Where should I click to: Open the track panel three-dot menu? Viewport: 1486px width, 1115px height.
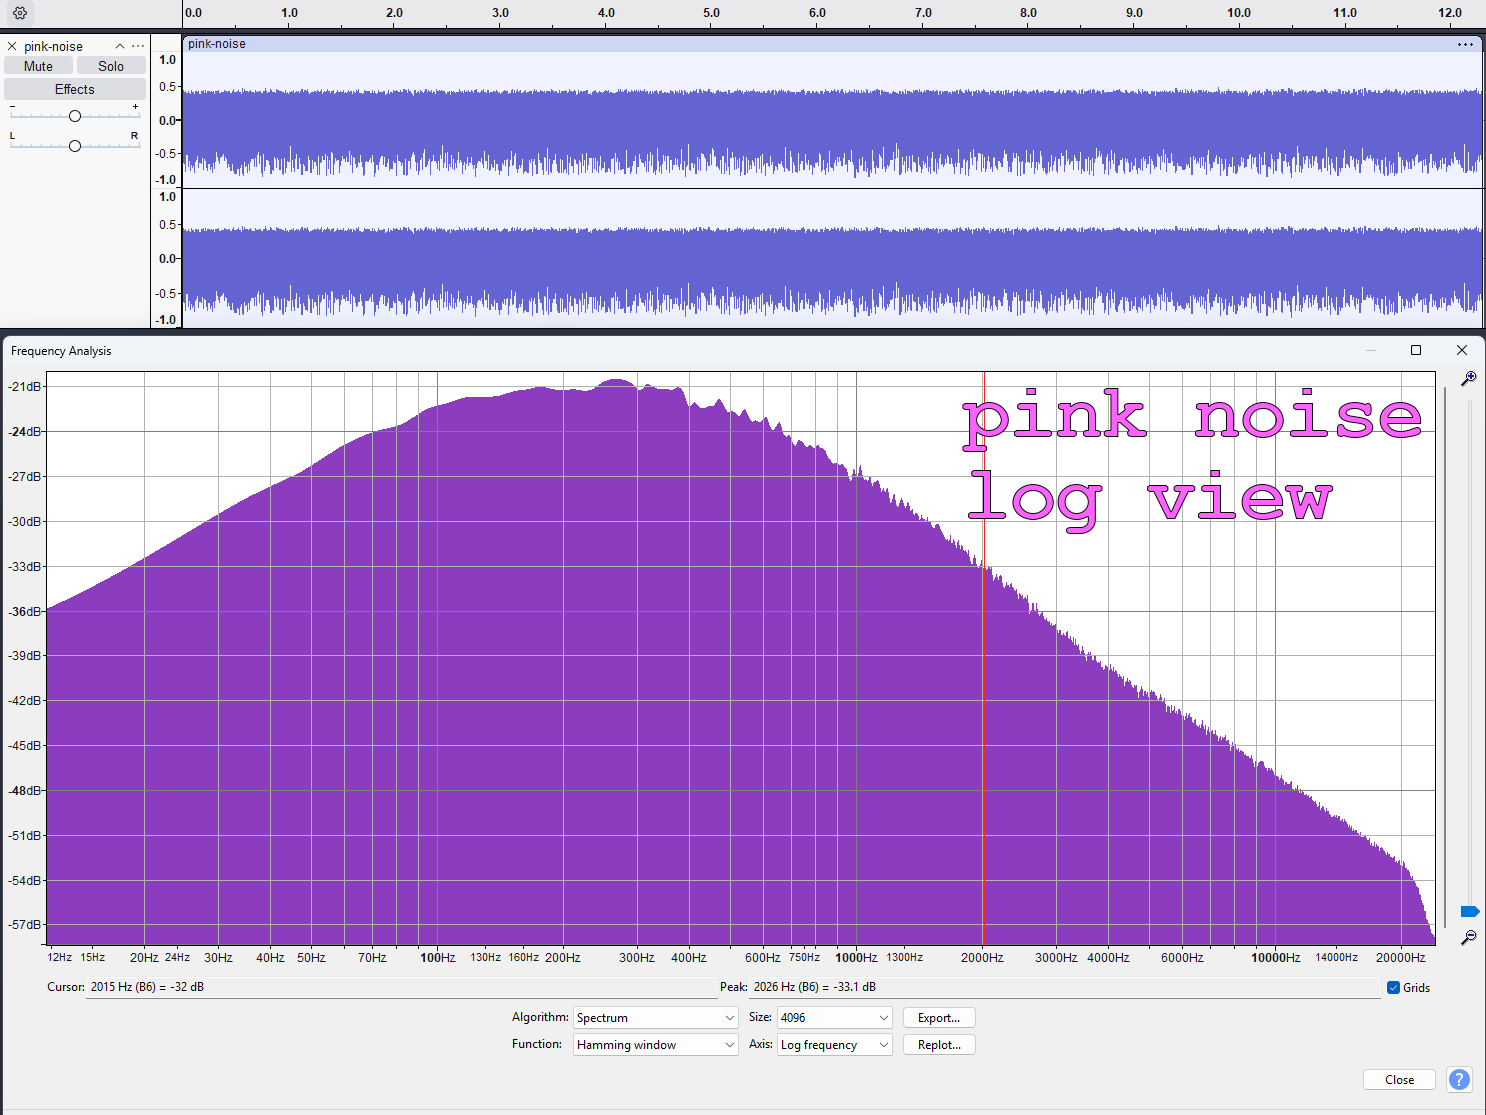(x=138, y=46)
